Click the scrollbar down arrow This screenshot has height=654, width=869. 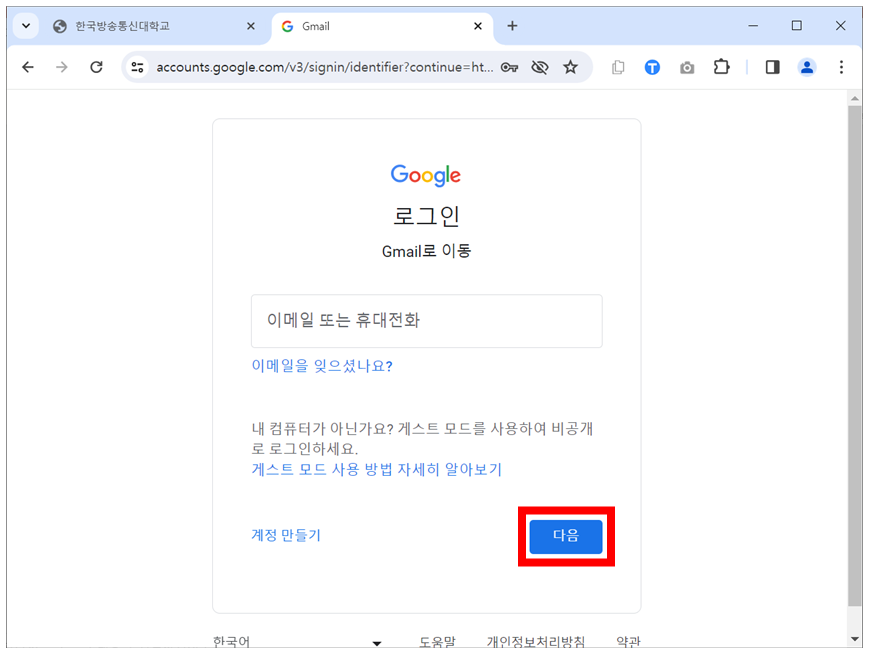(x=855, y=639)
